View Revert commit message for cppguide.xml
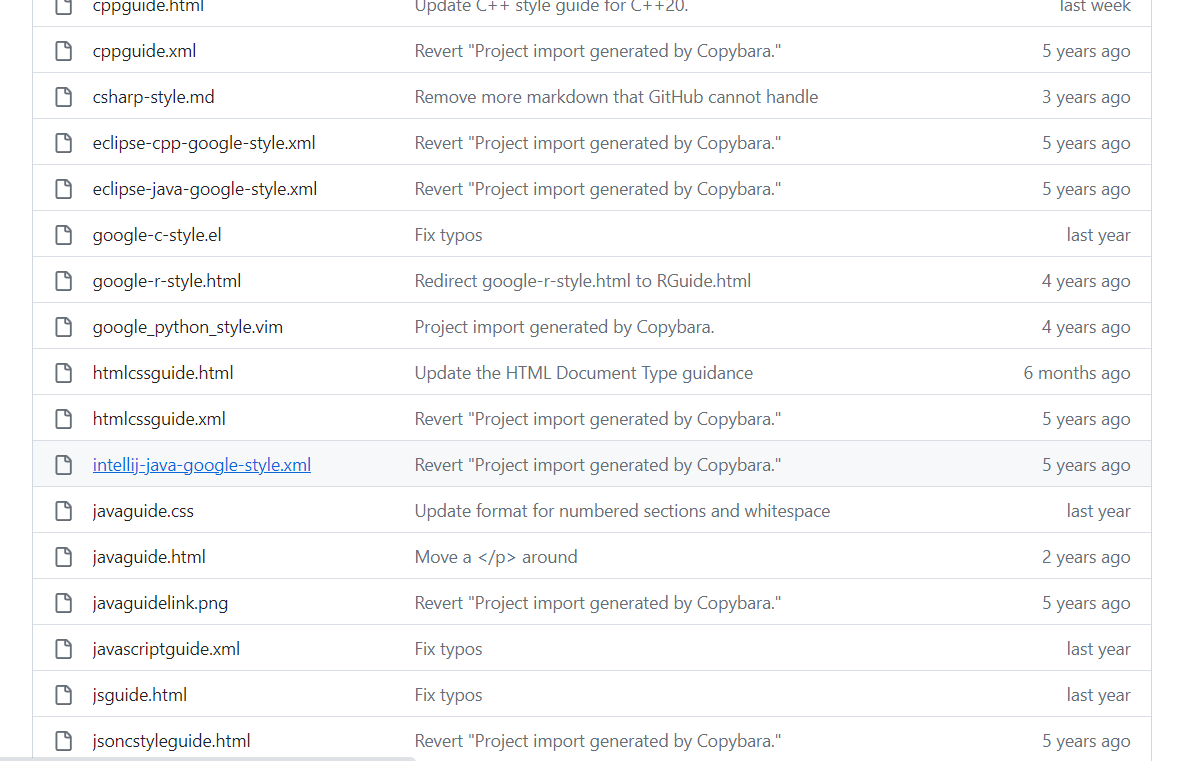 click(598, 51)
